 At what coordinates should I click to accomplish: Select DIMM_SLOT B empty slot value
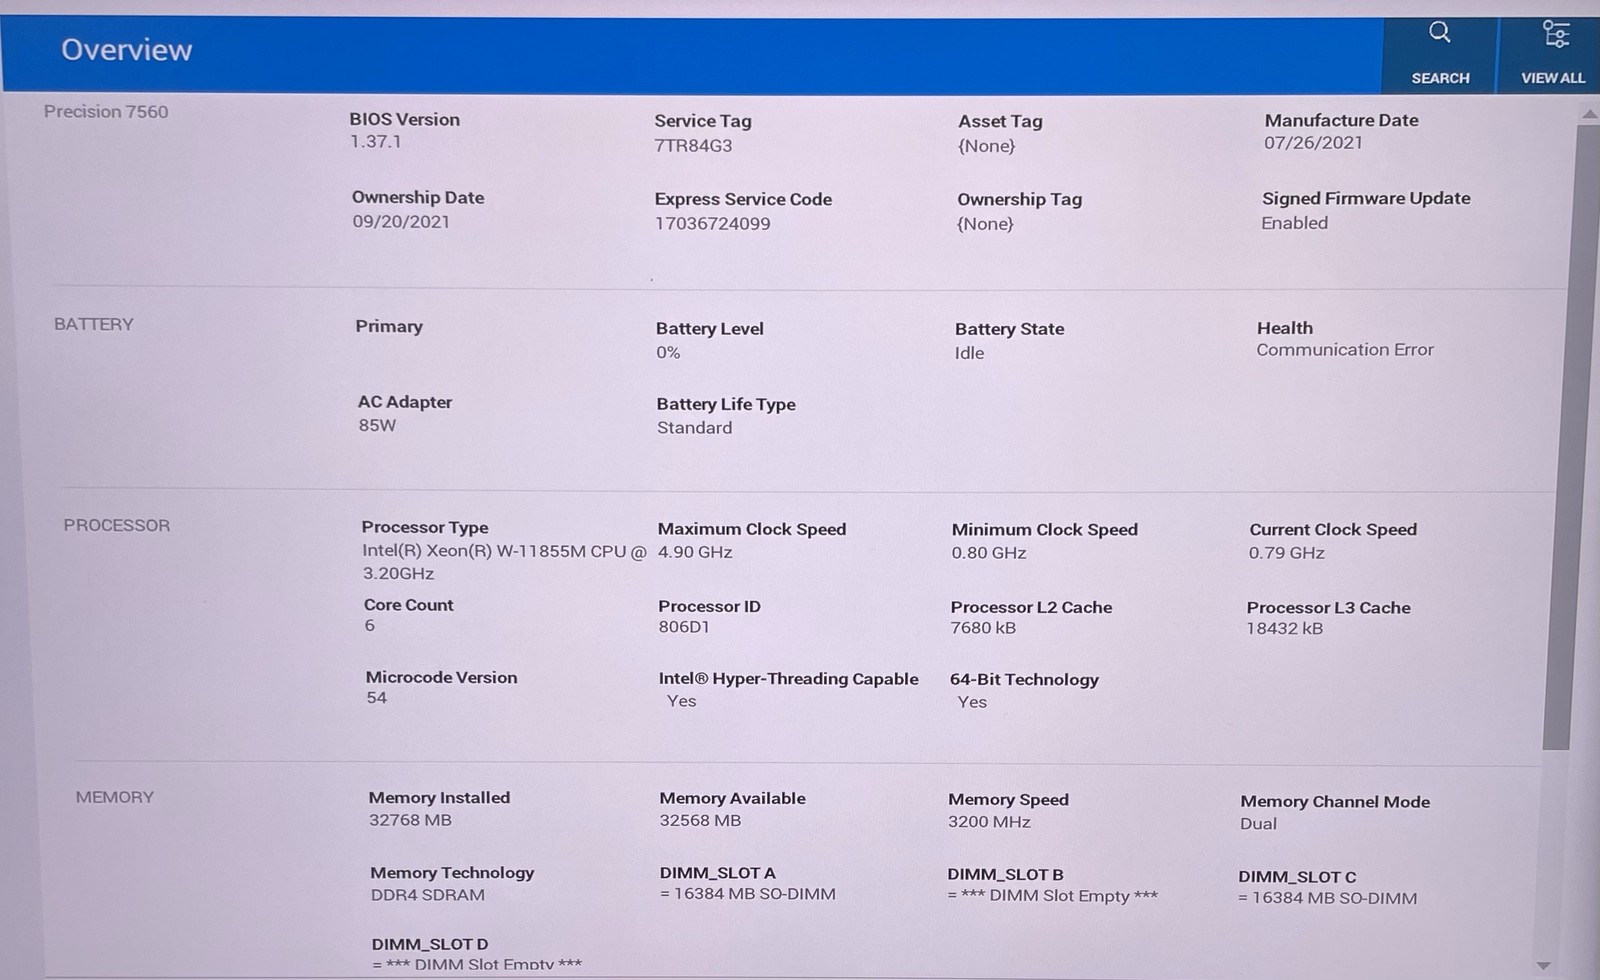[x=1052, y=896]
